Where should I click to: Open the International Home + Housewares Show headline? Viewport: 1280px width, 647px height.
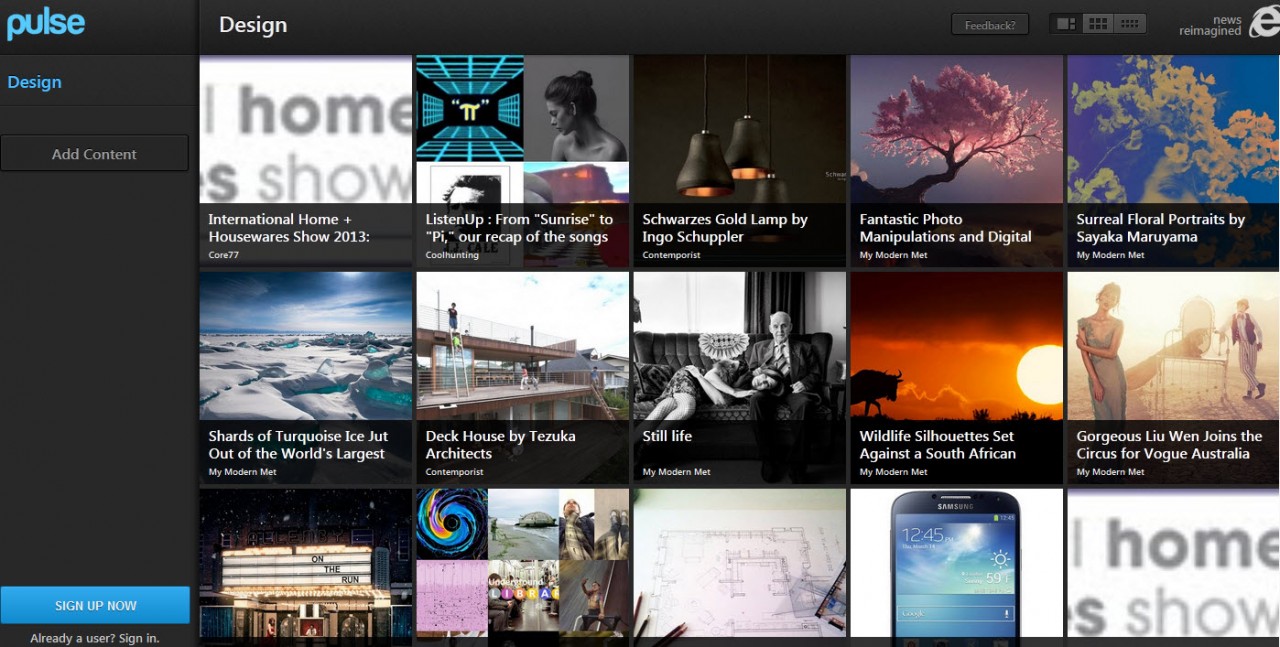click(x=289, y=228)
